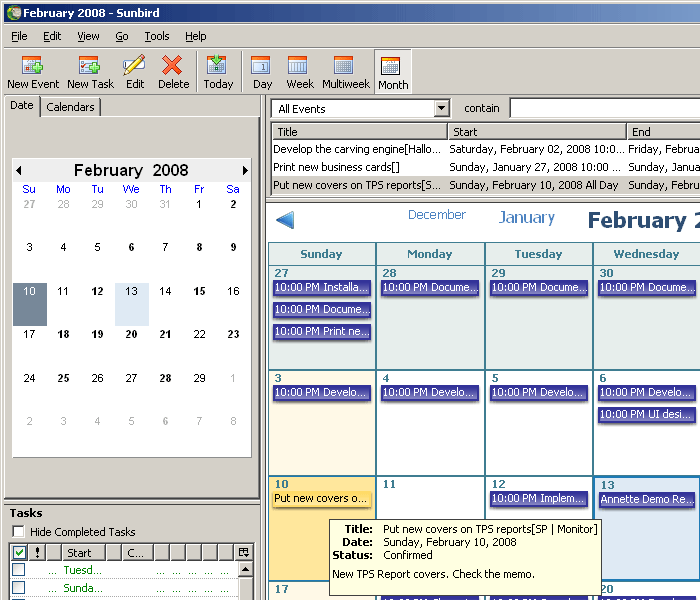700x600 pixels.
Task: Click the Edit pencil icon
Action: click(134, 66)
